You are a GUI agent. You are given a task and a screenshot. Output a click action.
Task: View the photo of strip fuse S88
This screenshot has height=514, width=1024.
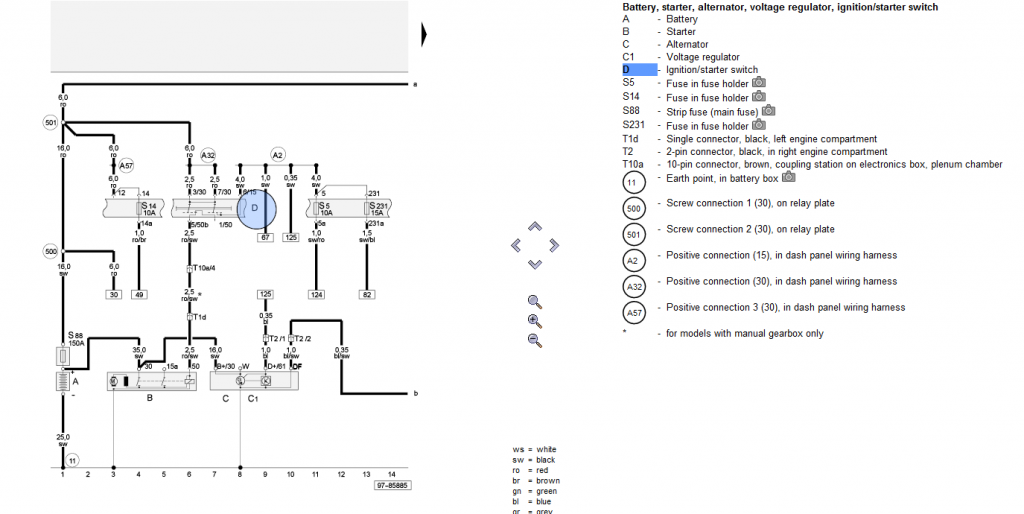[769, 111]
